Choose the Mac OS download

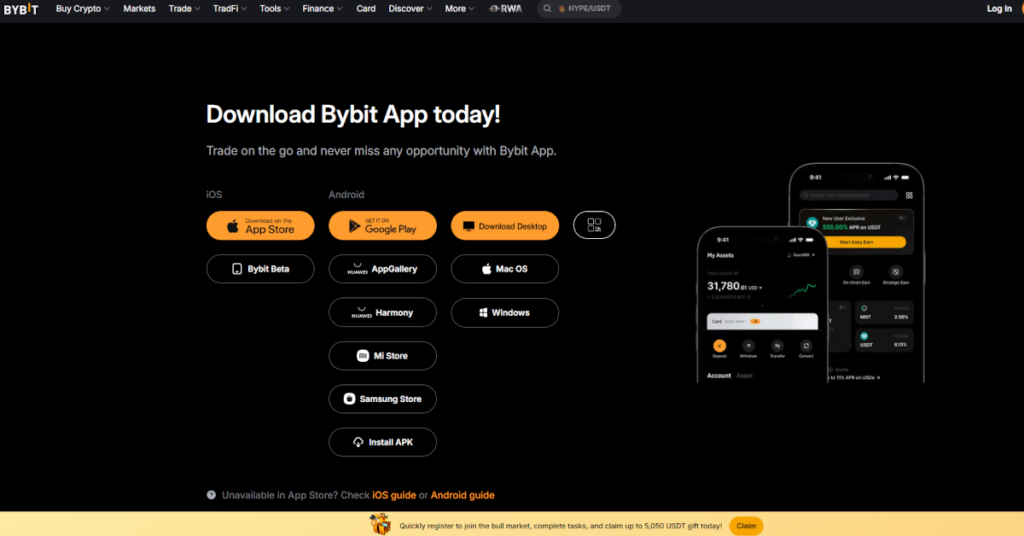(x=505, y=269)
